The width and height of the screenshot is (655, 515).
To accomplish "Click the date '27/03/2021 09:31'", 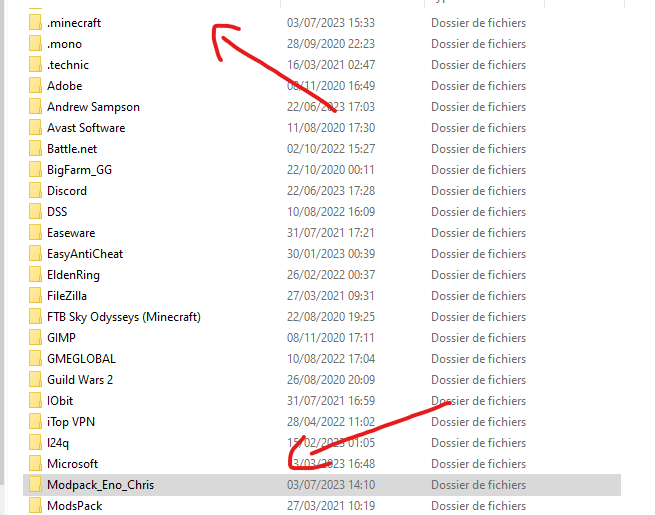I will (331, 296).
